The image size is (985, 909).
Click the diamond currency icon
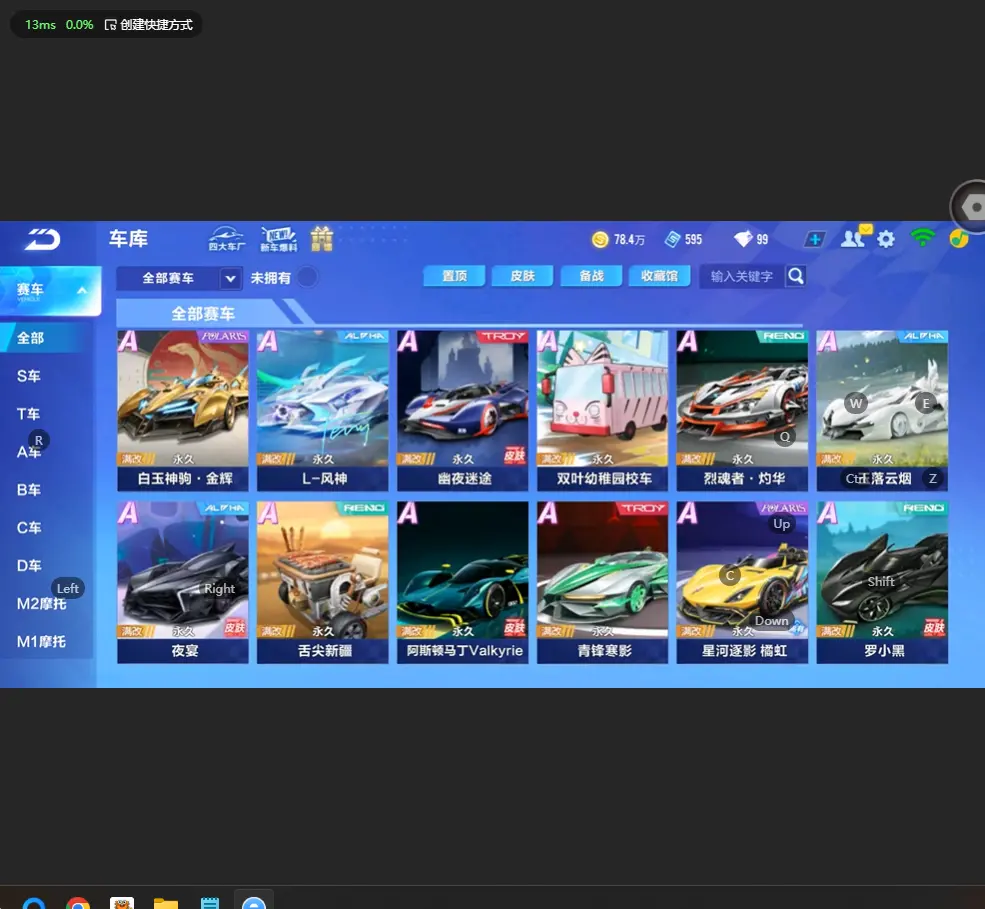click(x=743, y=239)
